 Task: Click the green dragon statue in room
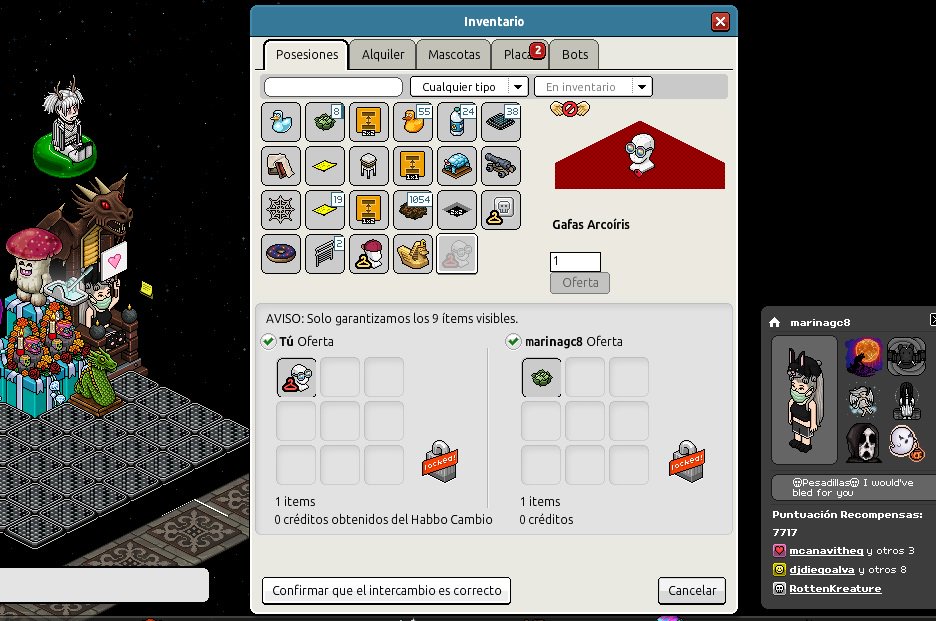pyautogui.click(x=96, y=382)
